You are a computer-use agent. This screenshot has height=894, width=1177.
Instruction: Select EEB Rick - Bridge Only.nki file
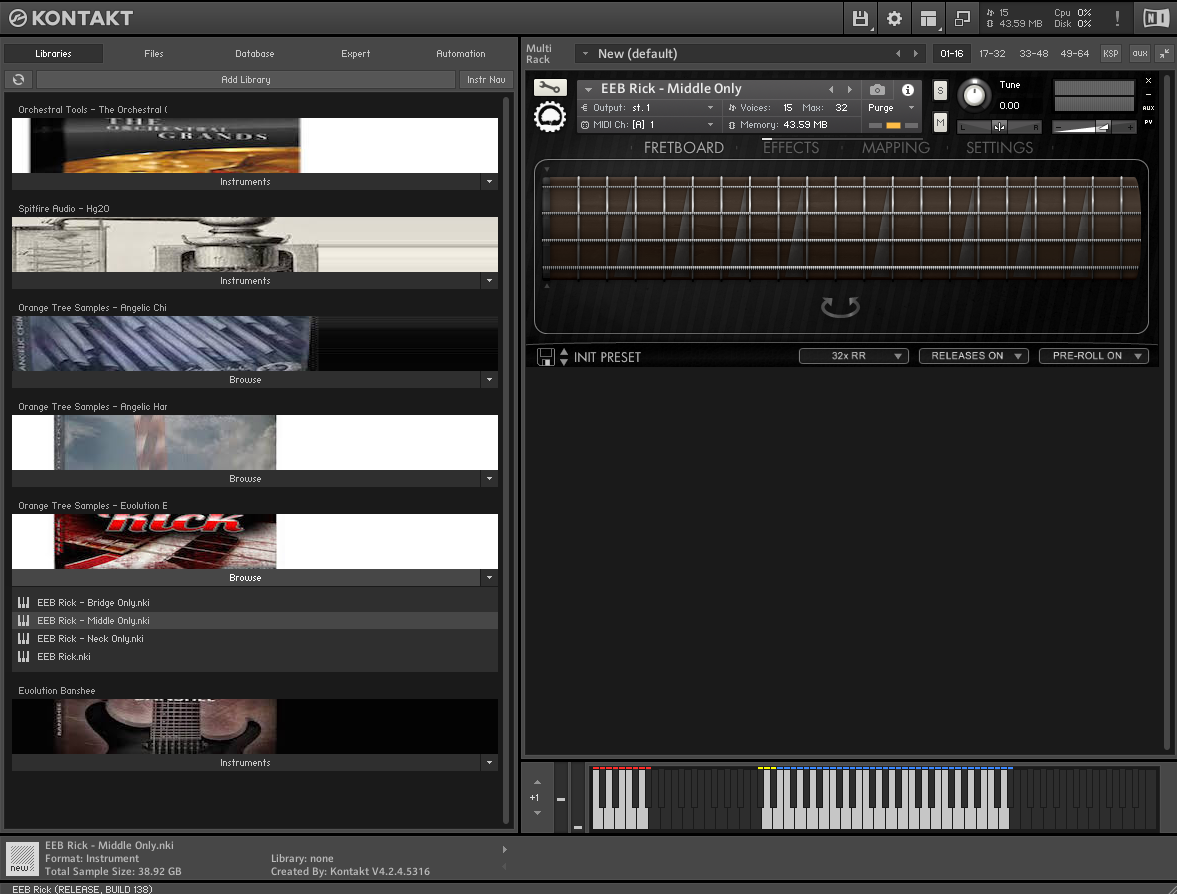(x=255, y=603)
